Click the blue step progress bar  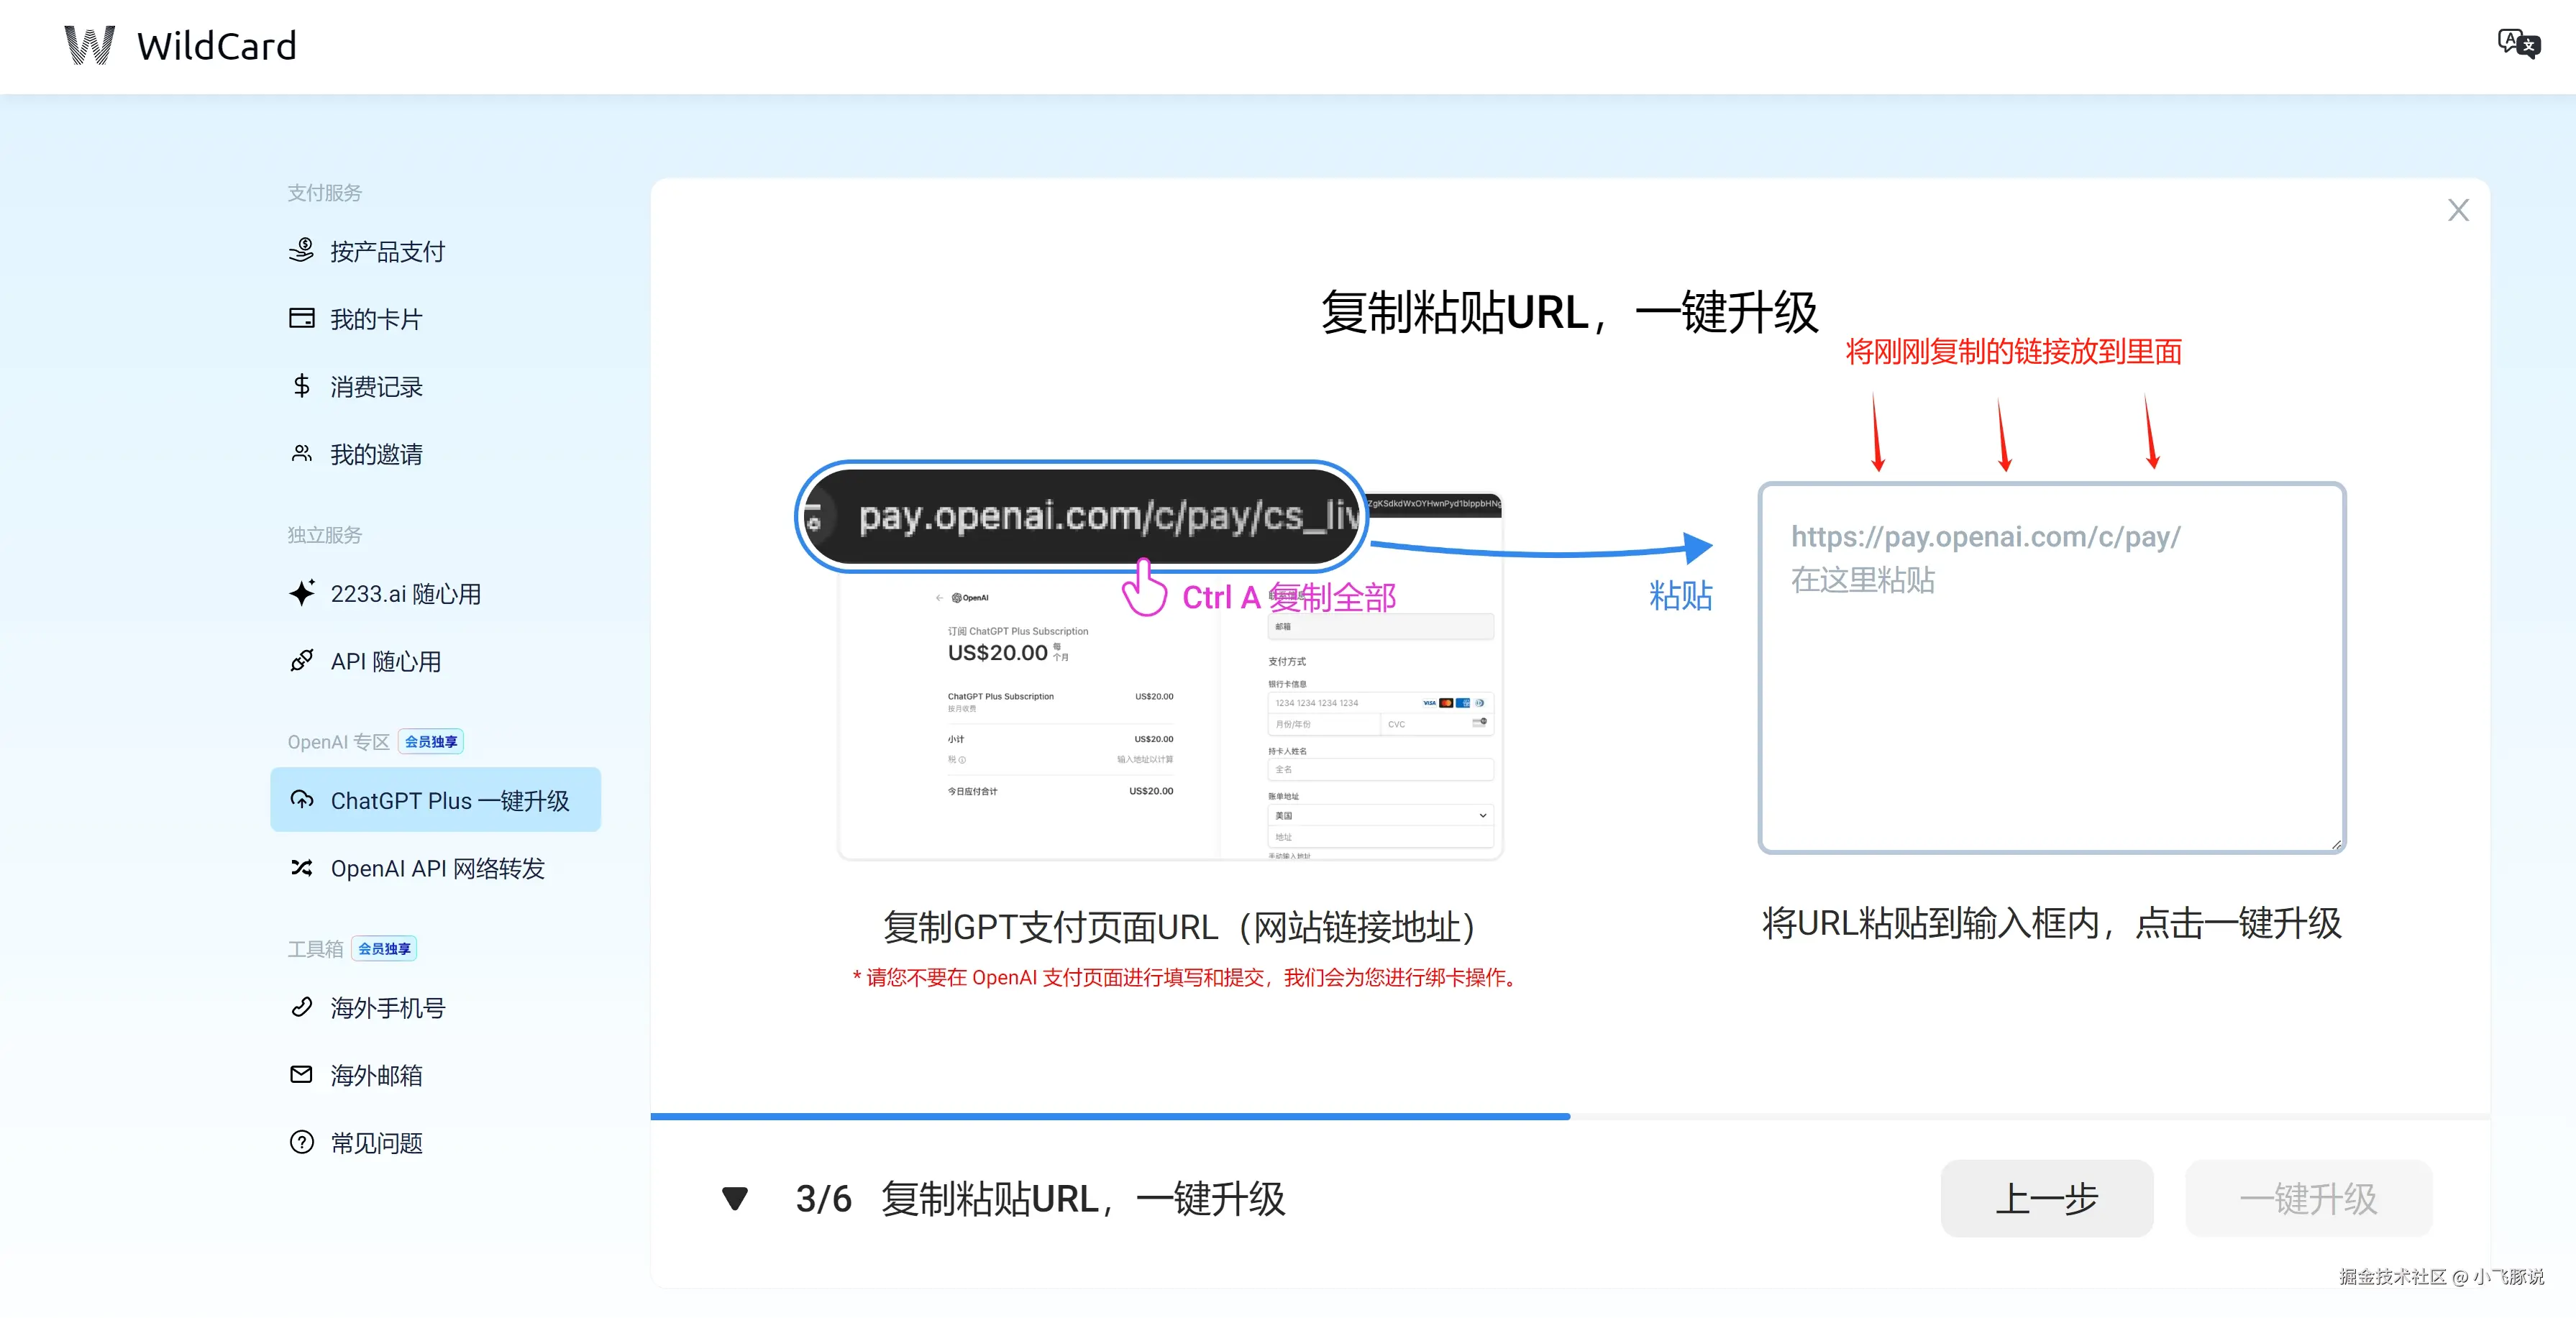[1109, 1116]
